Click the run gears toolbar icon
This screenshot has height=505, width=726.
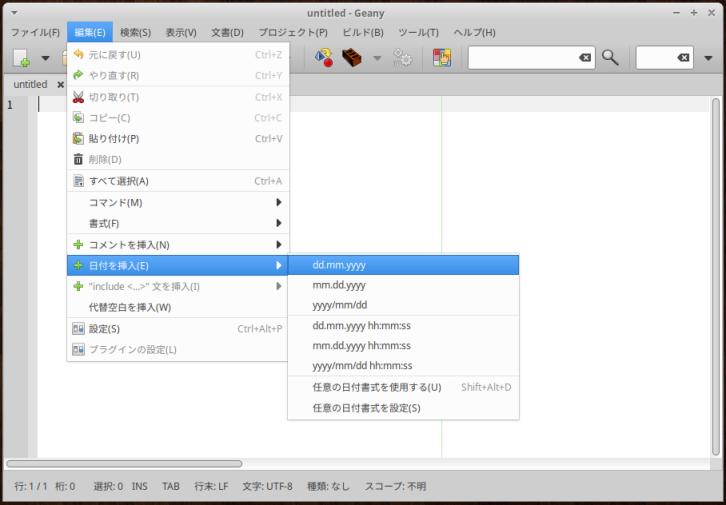[402, 58]
